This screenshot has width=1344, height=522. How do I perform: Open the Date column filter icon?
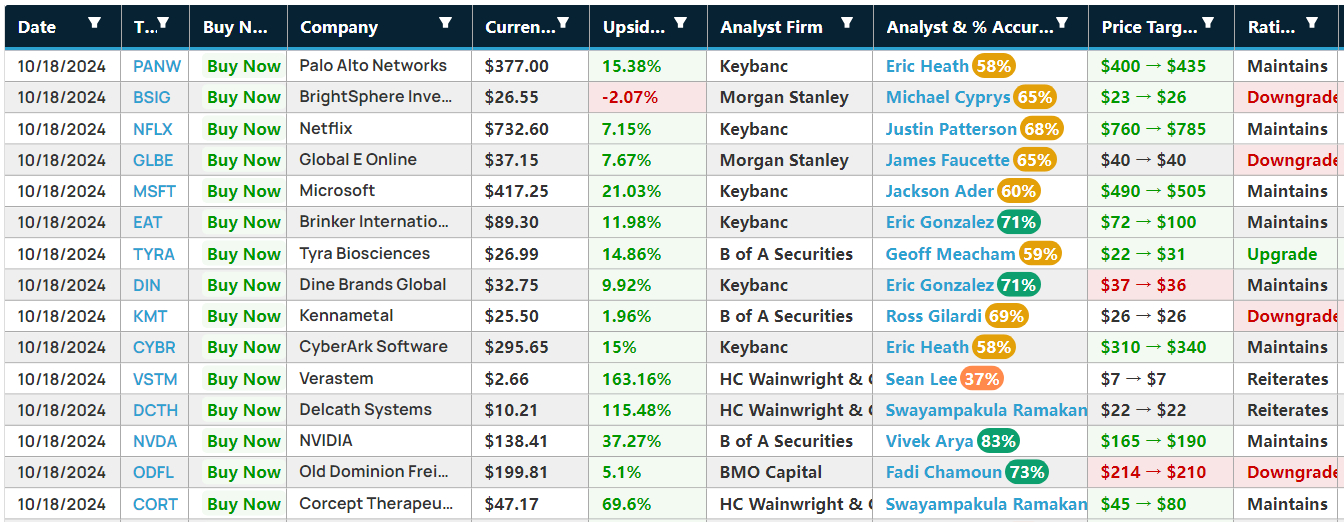94,23
